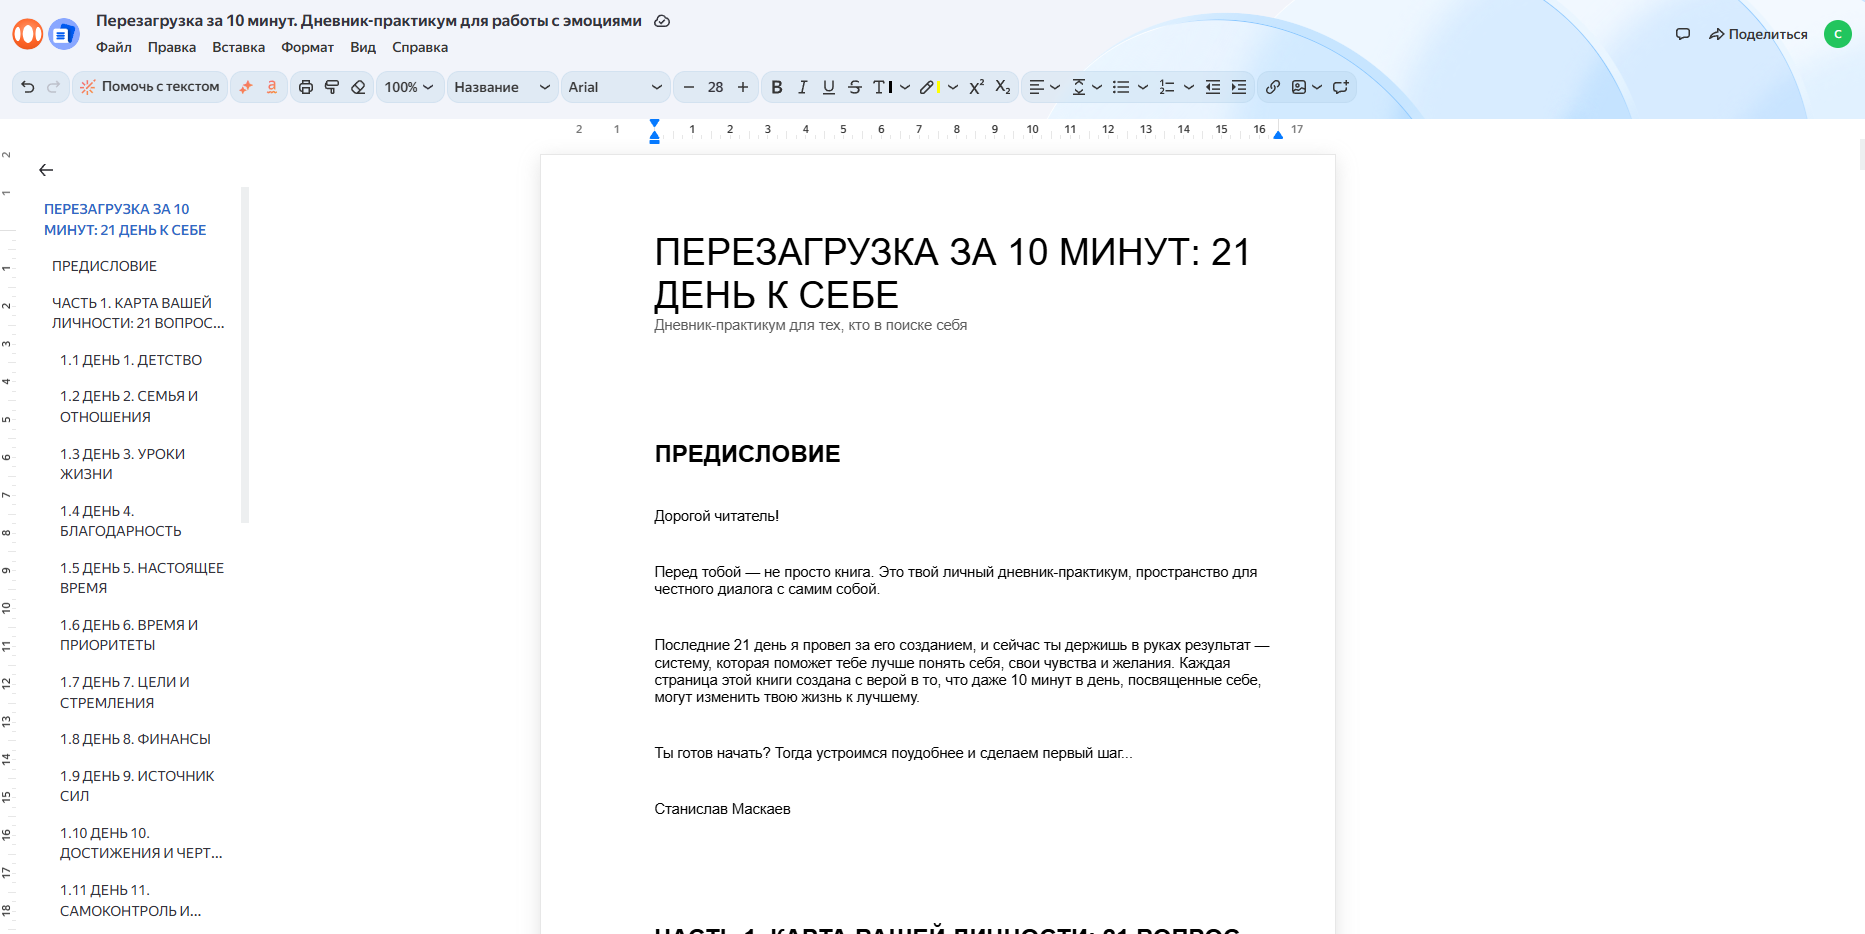Open the Формат menu

tap(307, 47)
